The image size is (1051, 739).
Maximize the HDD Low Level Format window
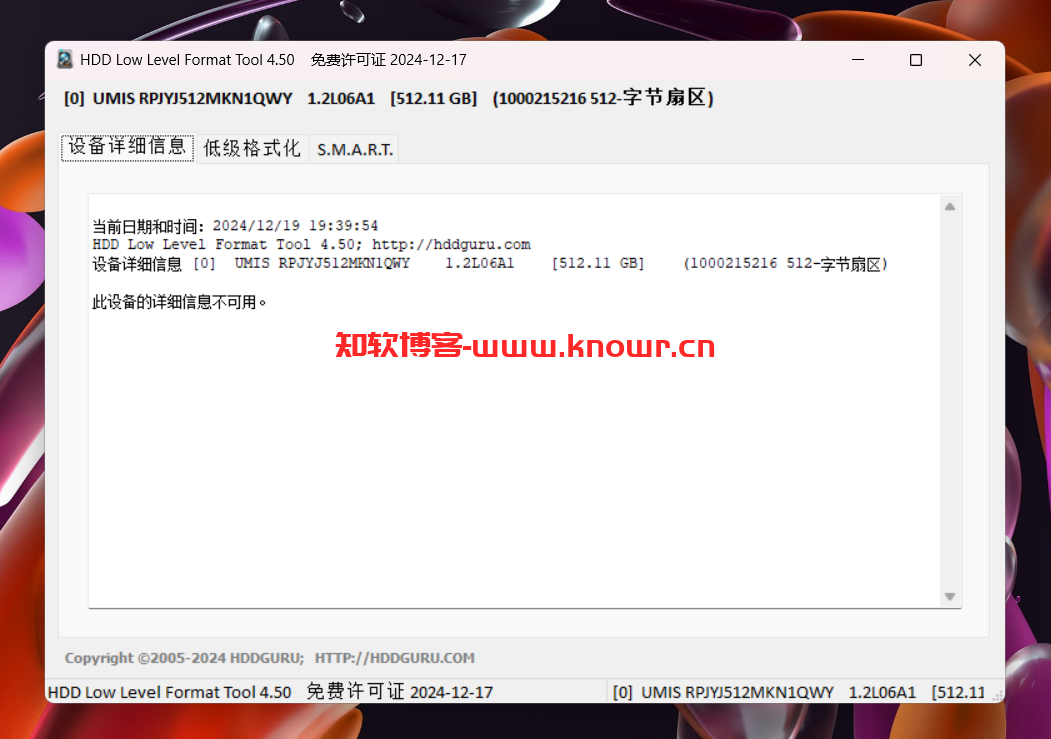[x=916, y=60]
